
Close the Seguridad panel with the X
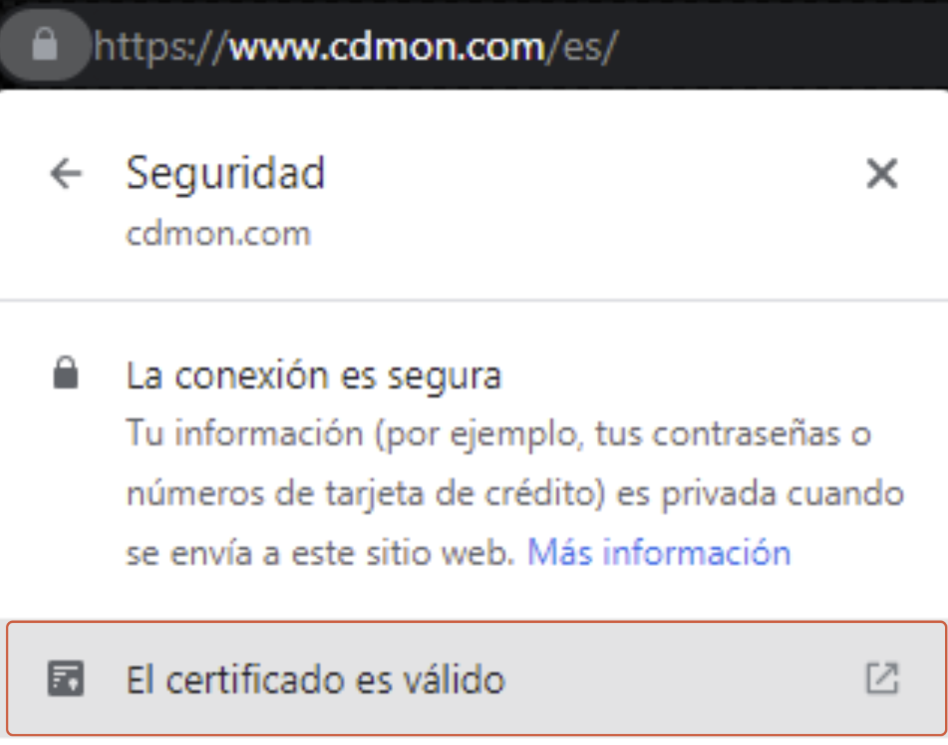click(882, 174)
